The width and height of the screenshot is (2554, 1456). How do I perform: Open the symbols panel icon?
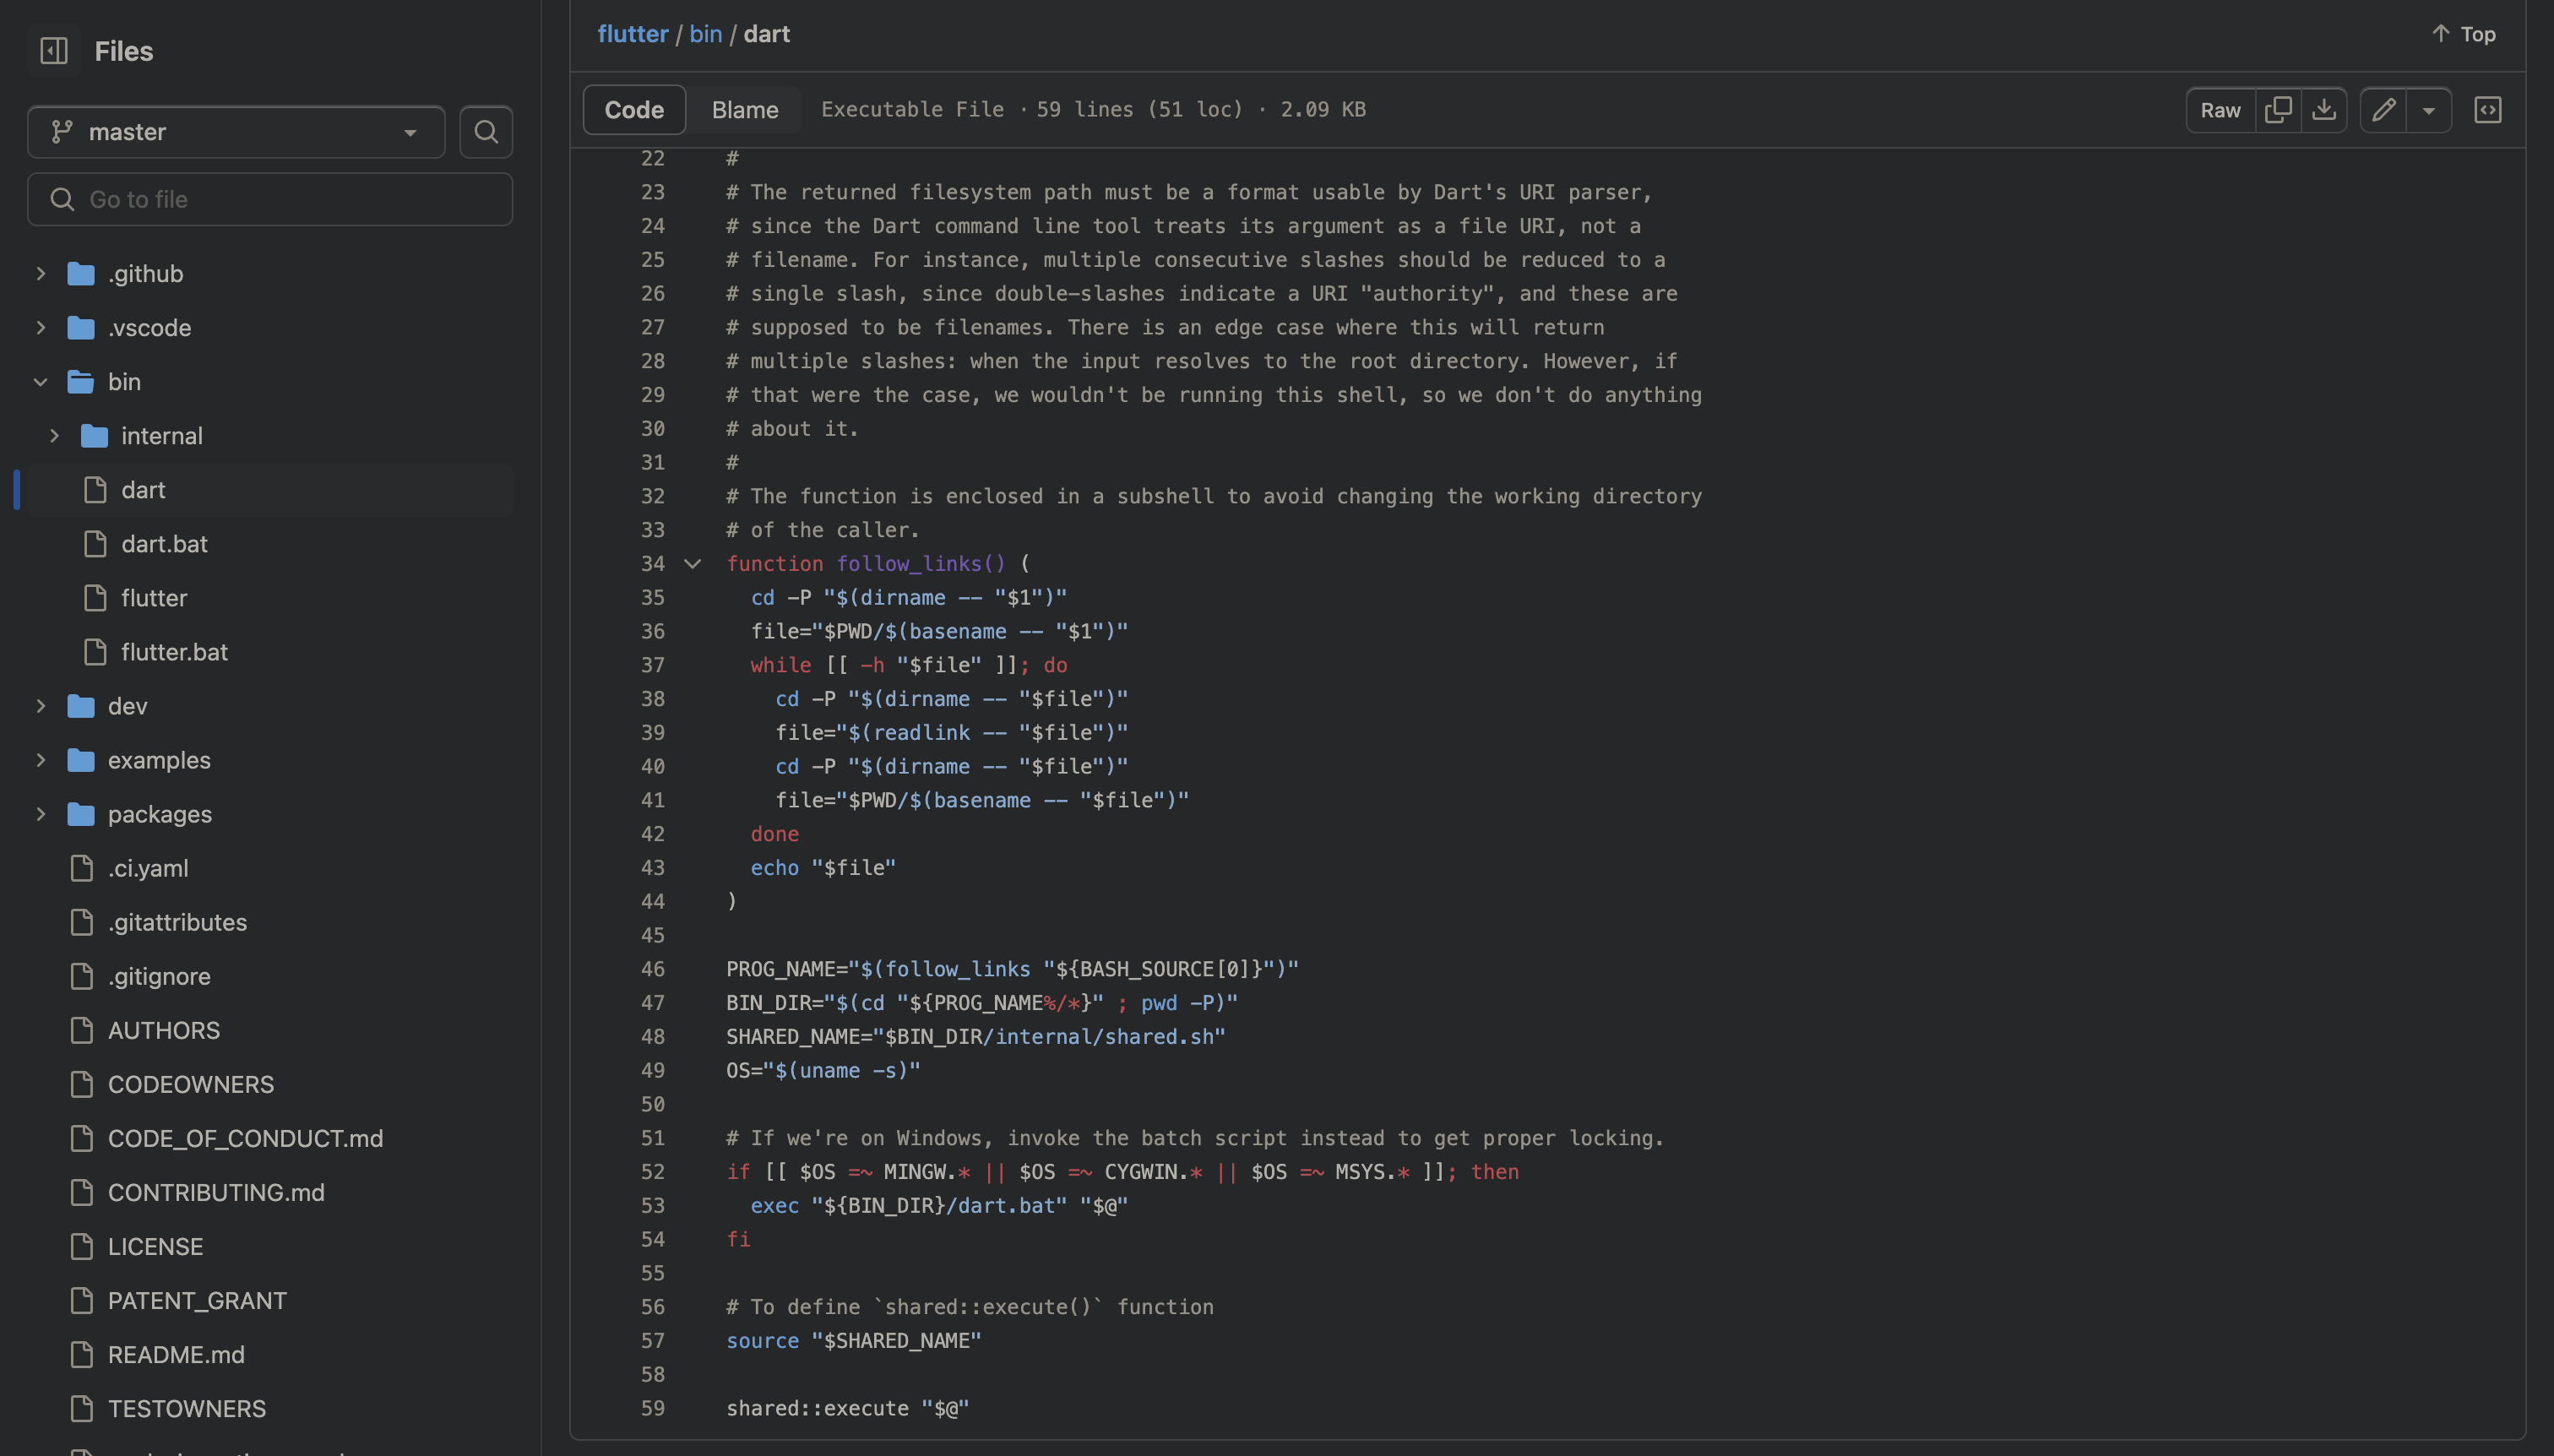(x=2487, y=110)
